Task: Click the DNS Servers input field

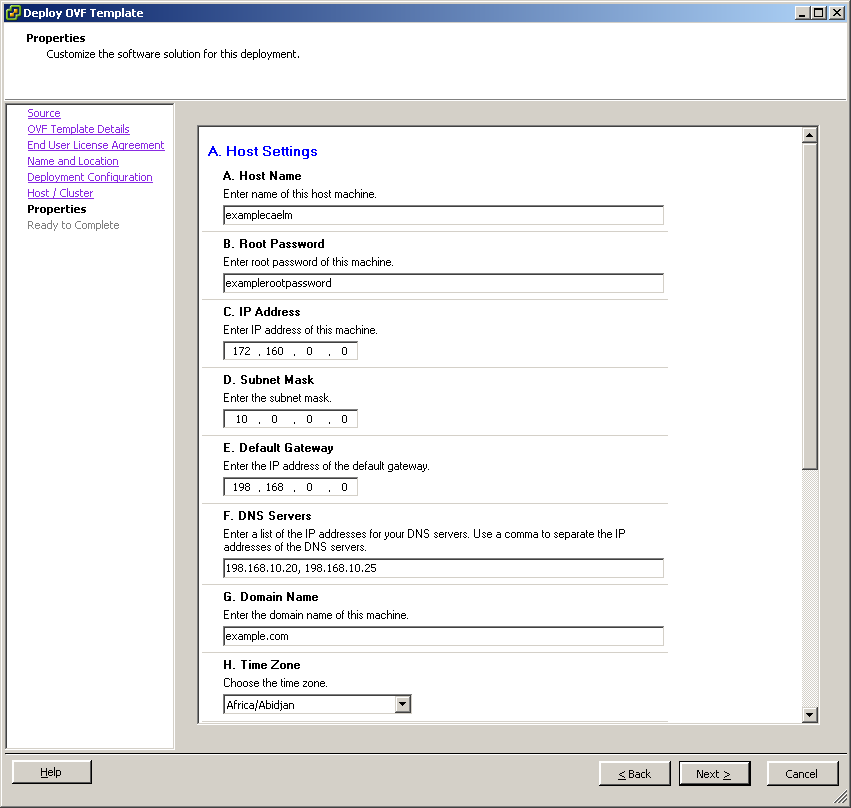Action: 443,568
